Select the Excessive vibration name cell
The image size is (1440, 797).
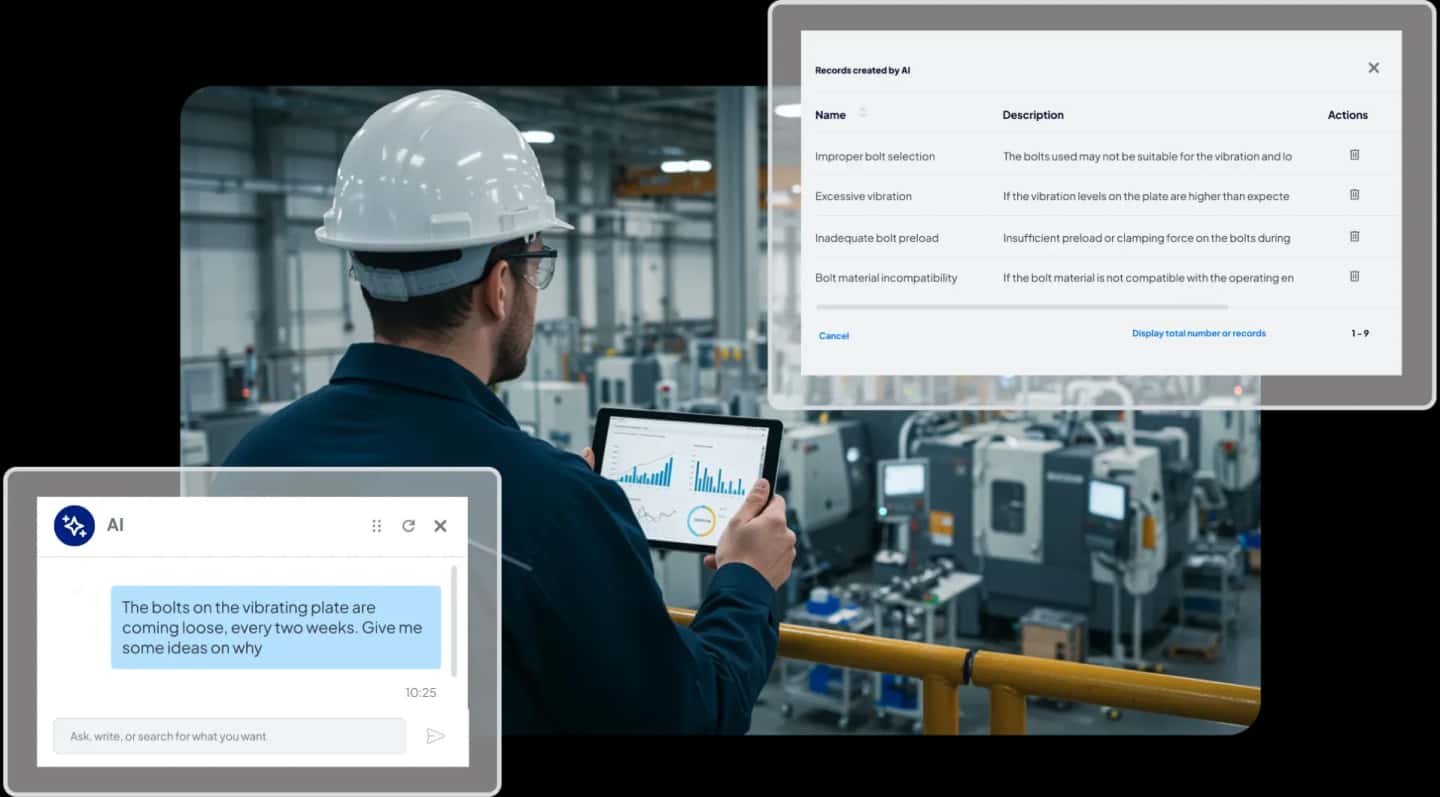[x=863, y=196]
